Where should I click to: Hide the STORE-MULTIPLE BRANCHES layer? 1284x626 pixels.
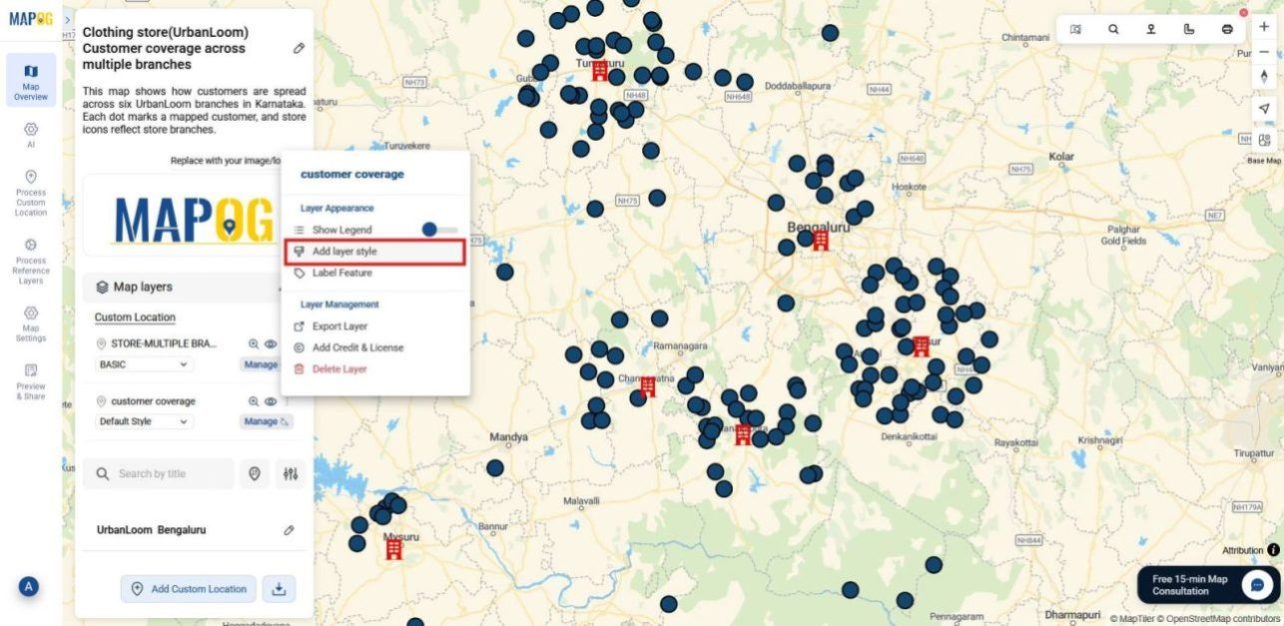270,344
